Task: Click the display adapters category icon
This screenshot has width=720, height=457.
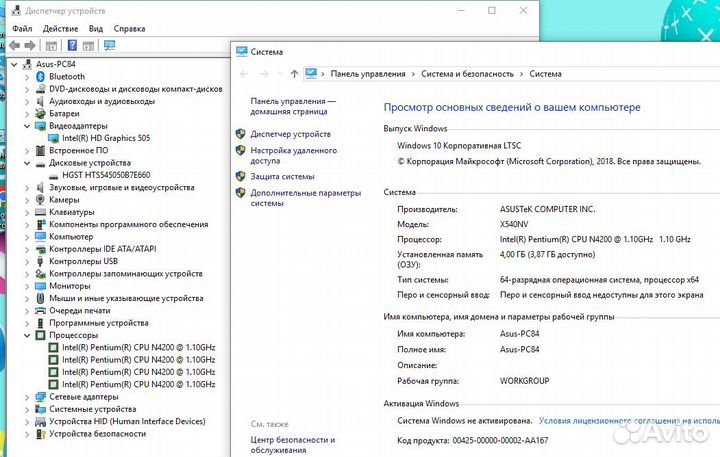Action: click(40, 126)
